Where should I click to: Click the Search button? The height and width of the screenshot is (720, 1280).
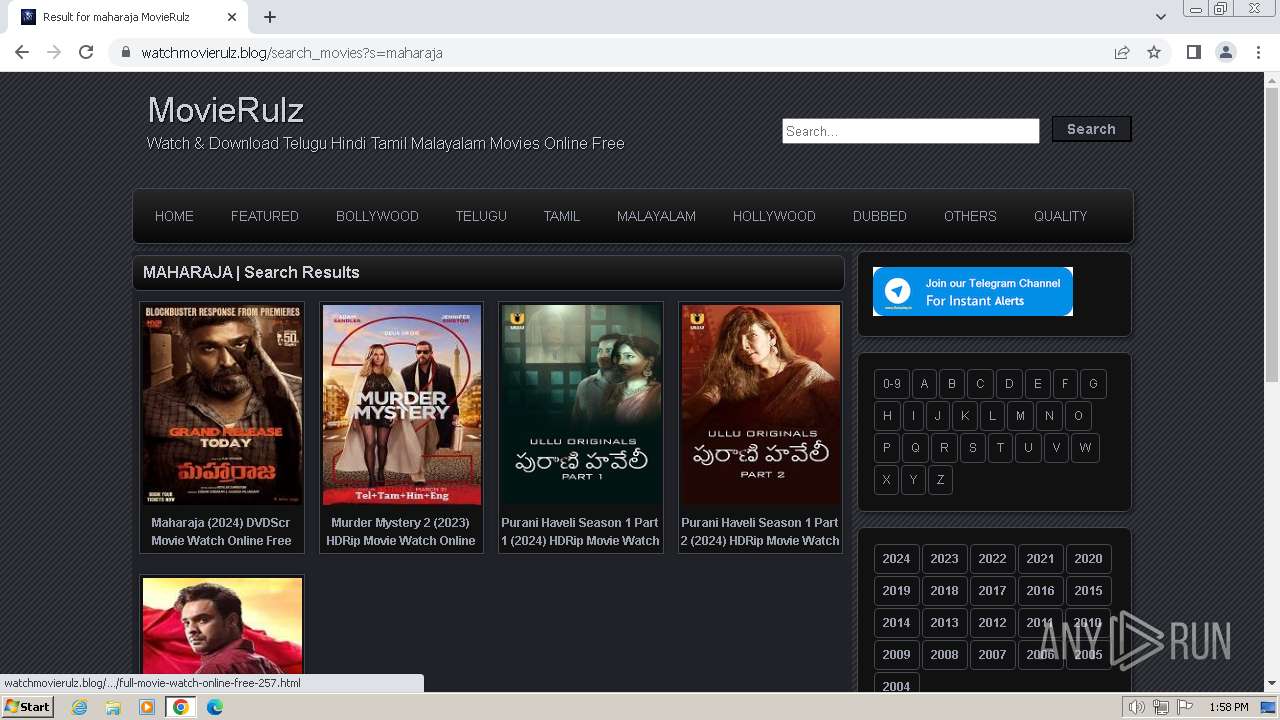tap(1091, 129)
